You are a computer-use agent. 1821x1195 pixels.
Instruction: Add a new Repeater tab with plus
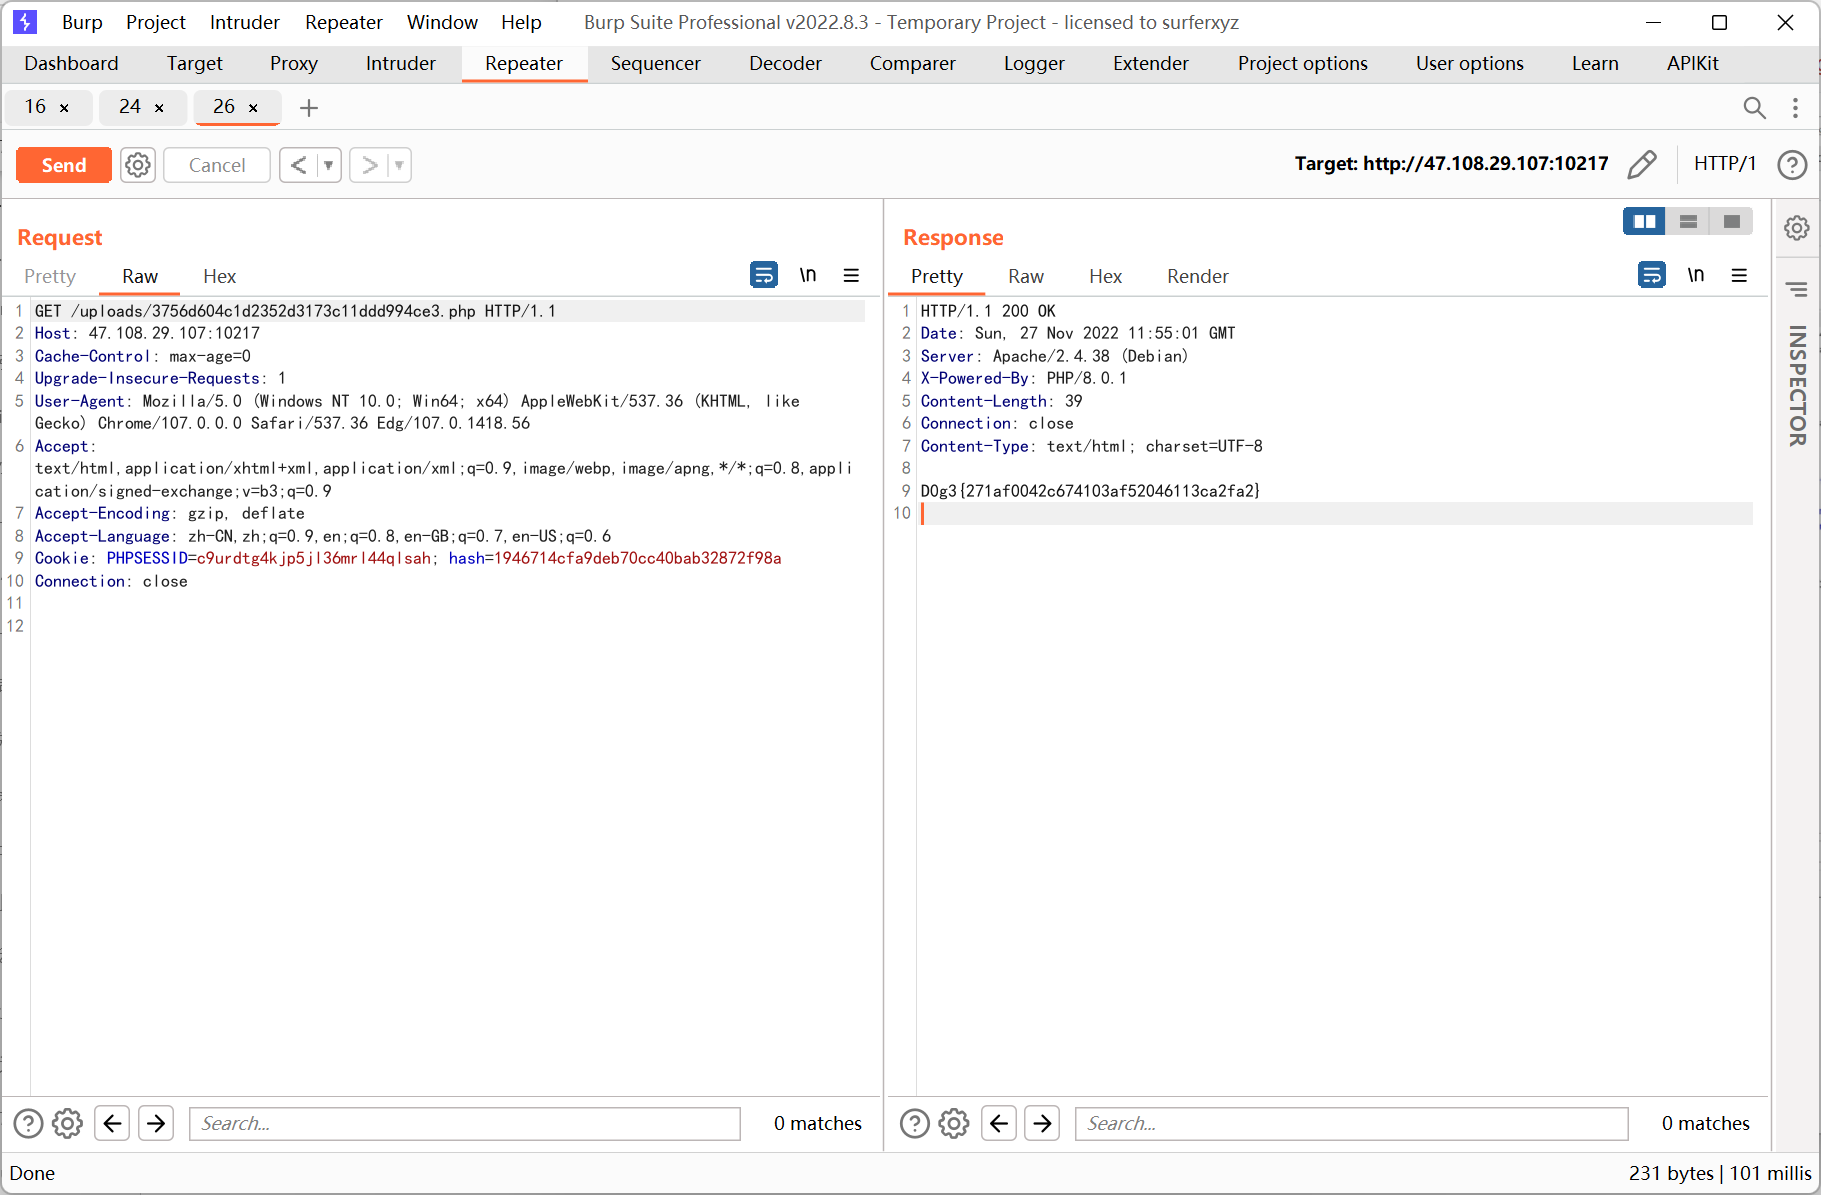(x=309, y=108)
